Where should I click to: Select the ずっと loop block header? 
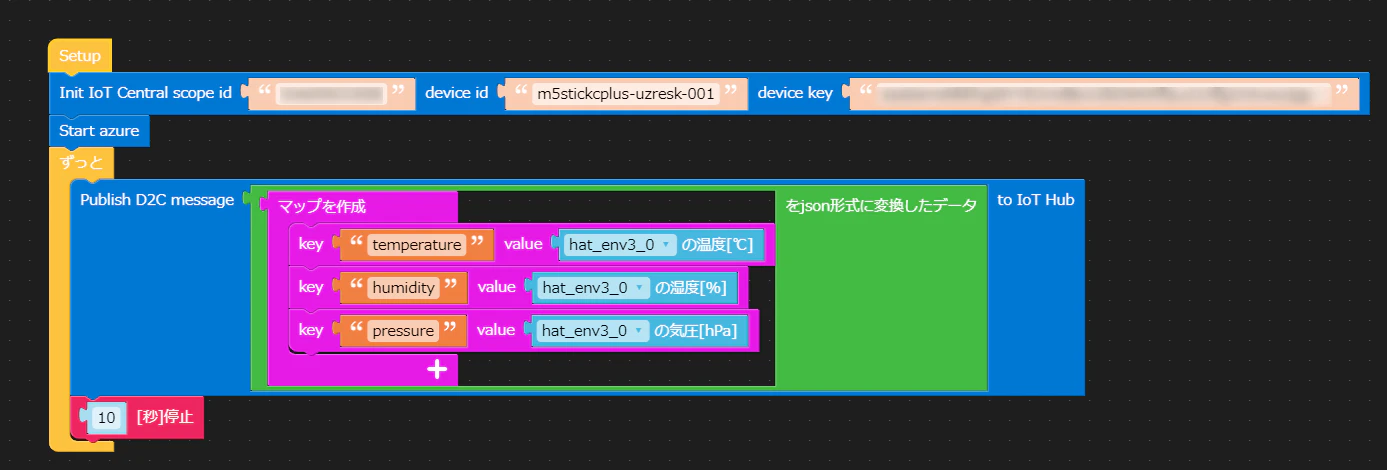click(x=81, y=163)
